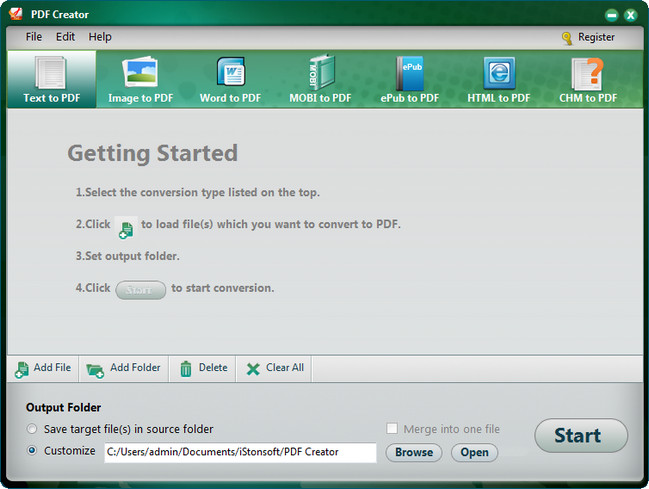Clear All files from the list
Screen dimensions: 649x489
click(x=275, y=368)
